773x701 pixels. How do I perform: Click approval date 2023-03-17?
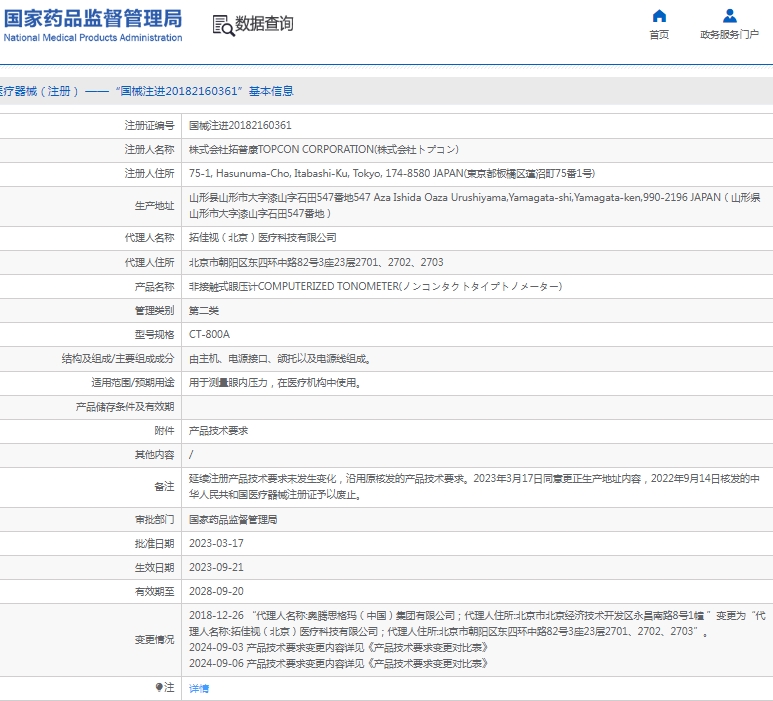(x=216, y=543)
